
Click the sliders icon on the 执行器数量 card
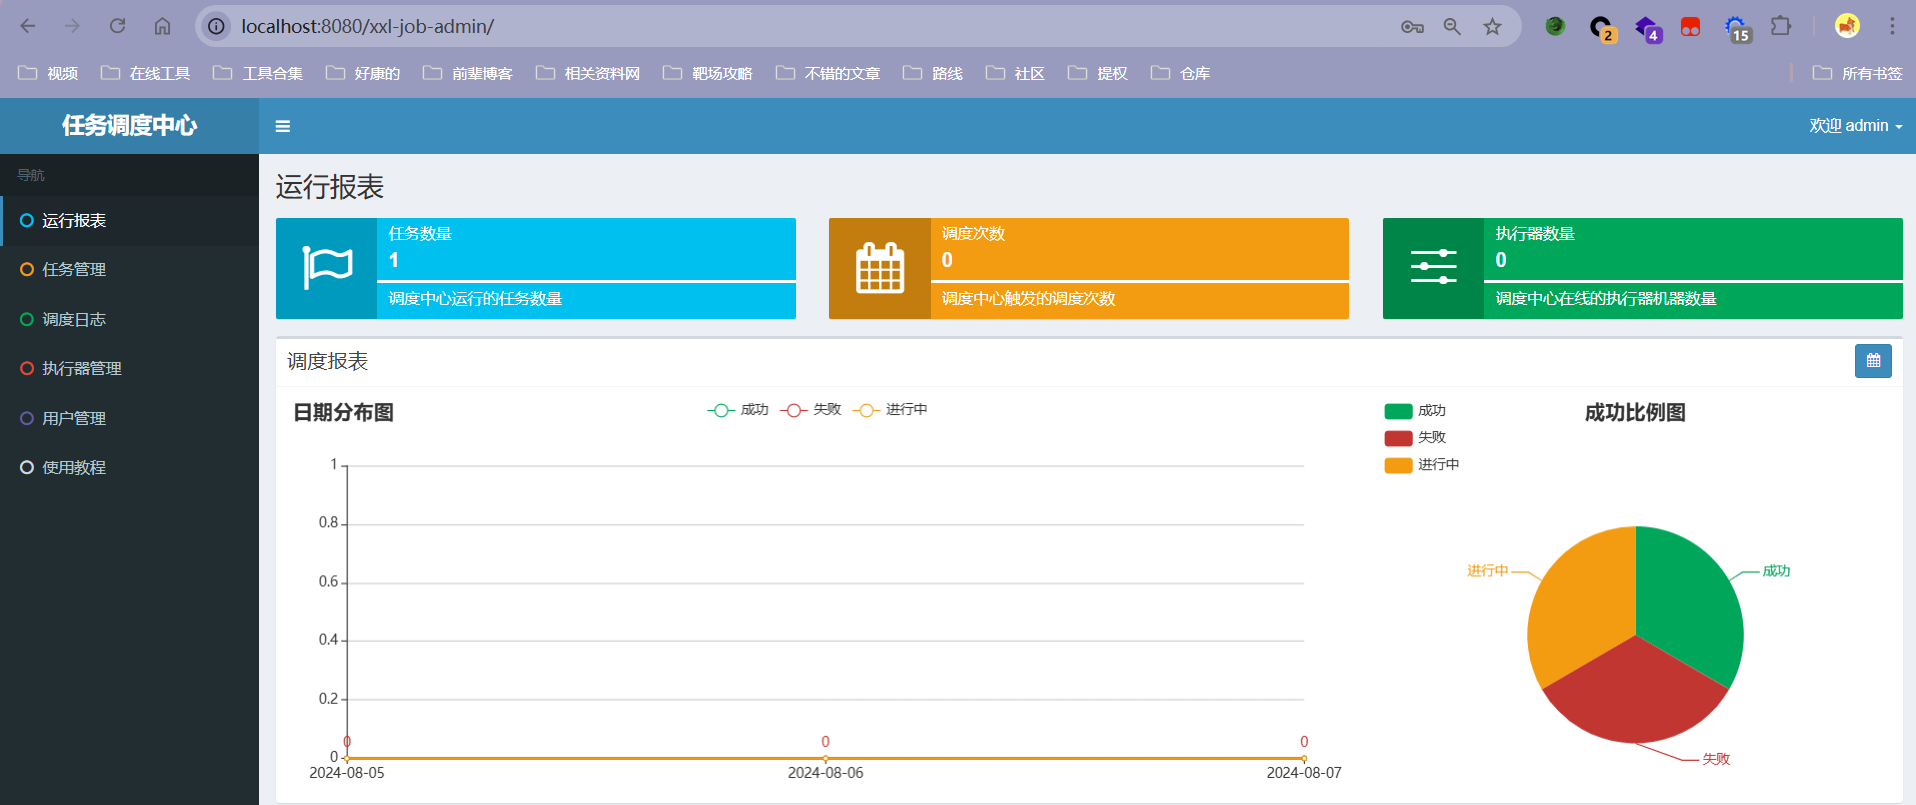pos(1433,267)
